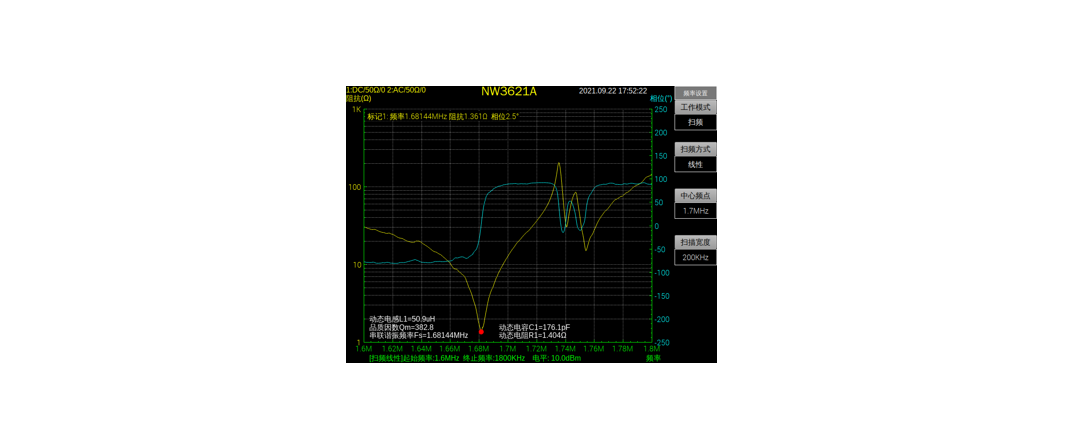The height and width of the screenshot is (430, 1089).
Task: Click the 1.74M frequency axis tick
Action: (565, 349)
